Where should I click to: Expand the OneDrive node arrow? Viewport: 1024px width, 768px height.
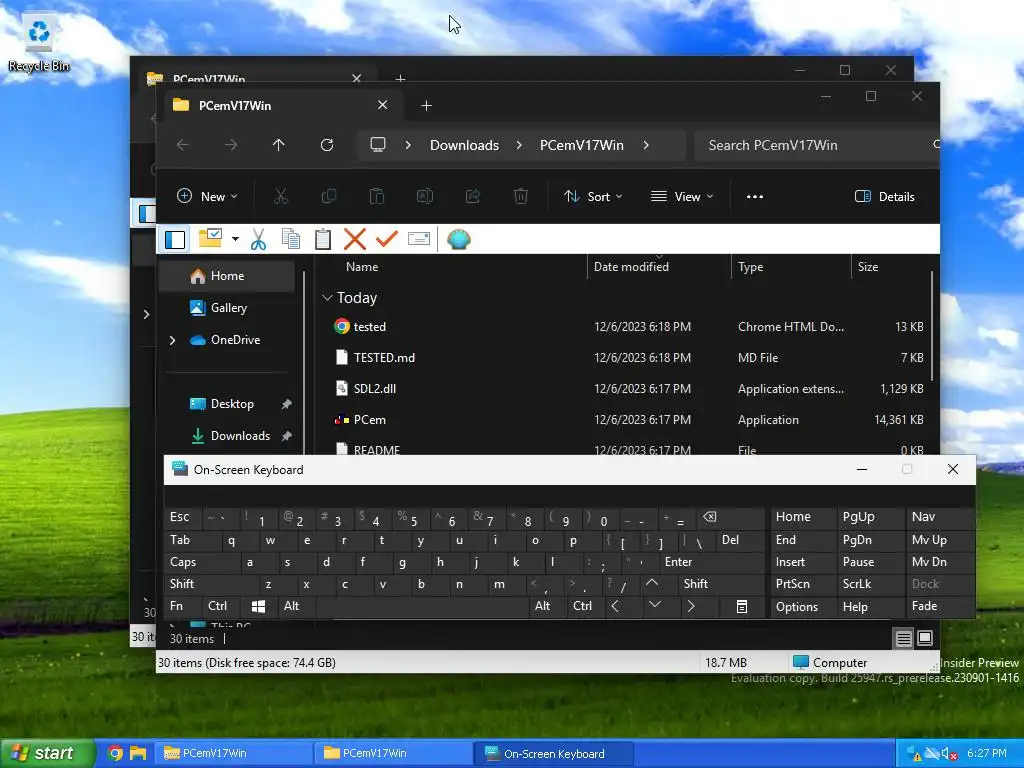(172, 340)
